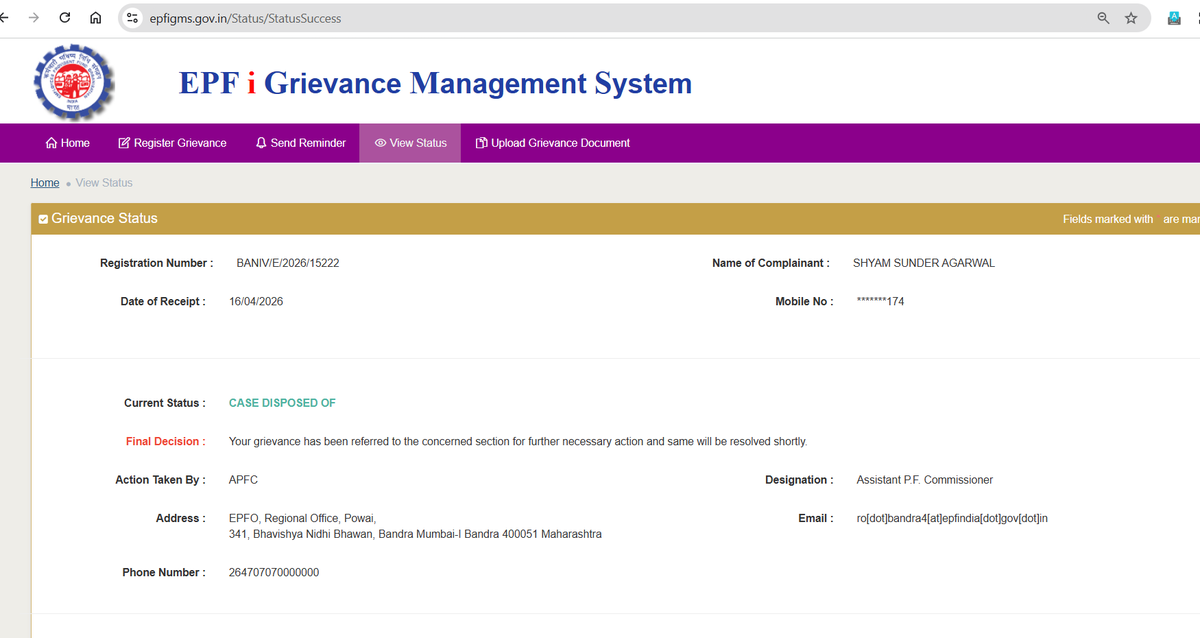Click the browser forward arrow

(x=35, y=18)
